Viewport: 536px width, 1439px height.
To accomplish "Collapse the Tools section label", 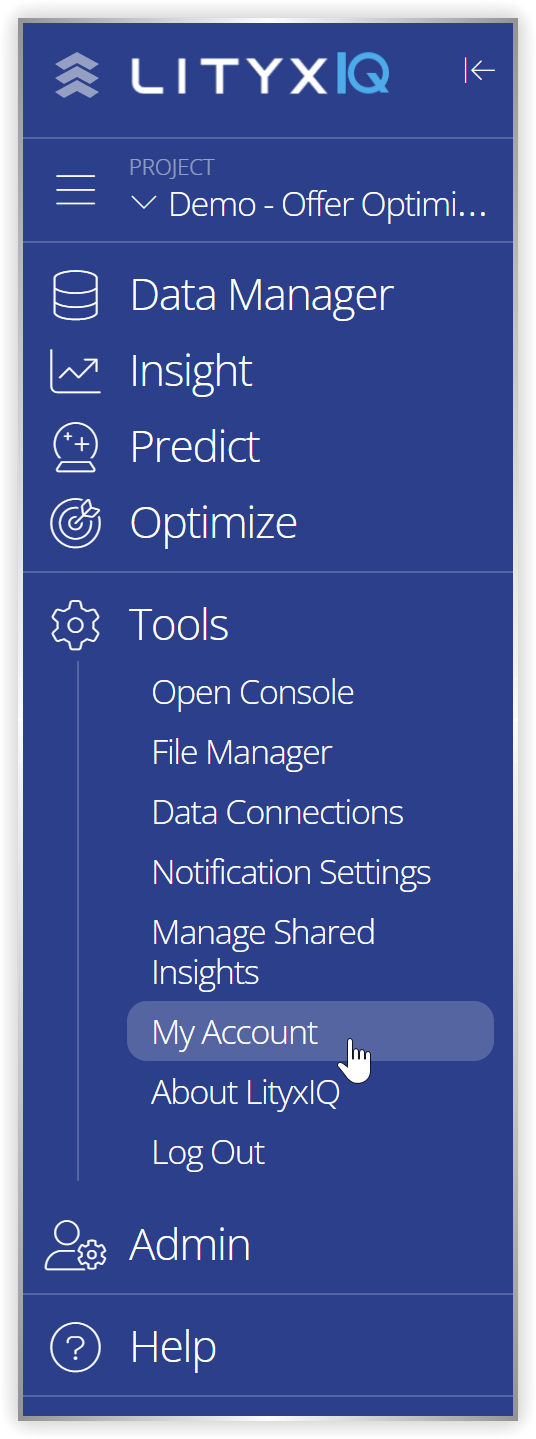I will tap(179, 625).
